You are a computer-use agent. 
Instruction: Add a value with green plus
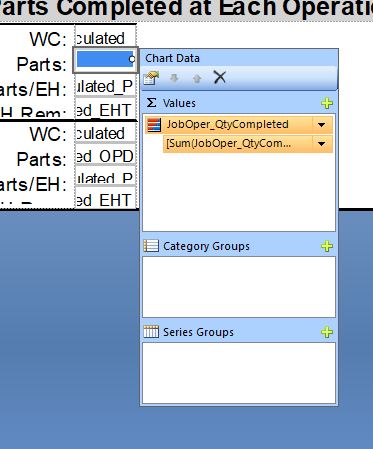(327, 103)
